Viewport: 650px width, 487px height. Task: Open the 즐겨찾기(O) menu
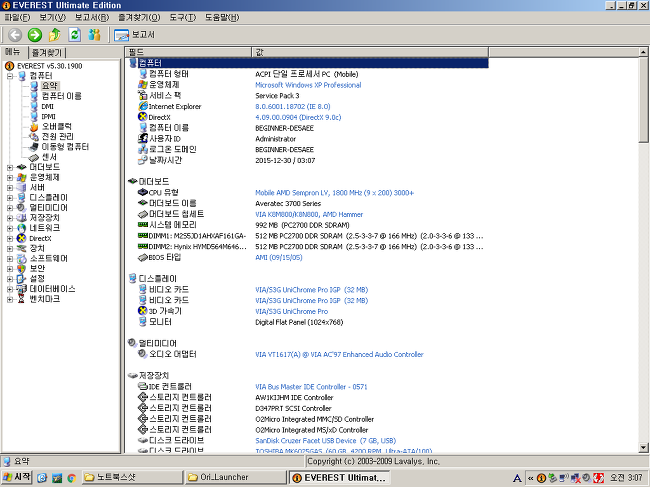click(139, 17)
